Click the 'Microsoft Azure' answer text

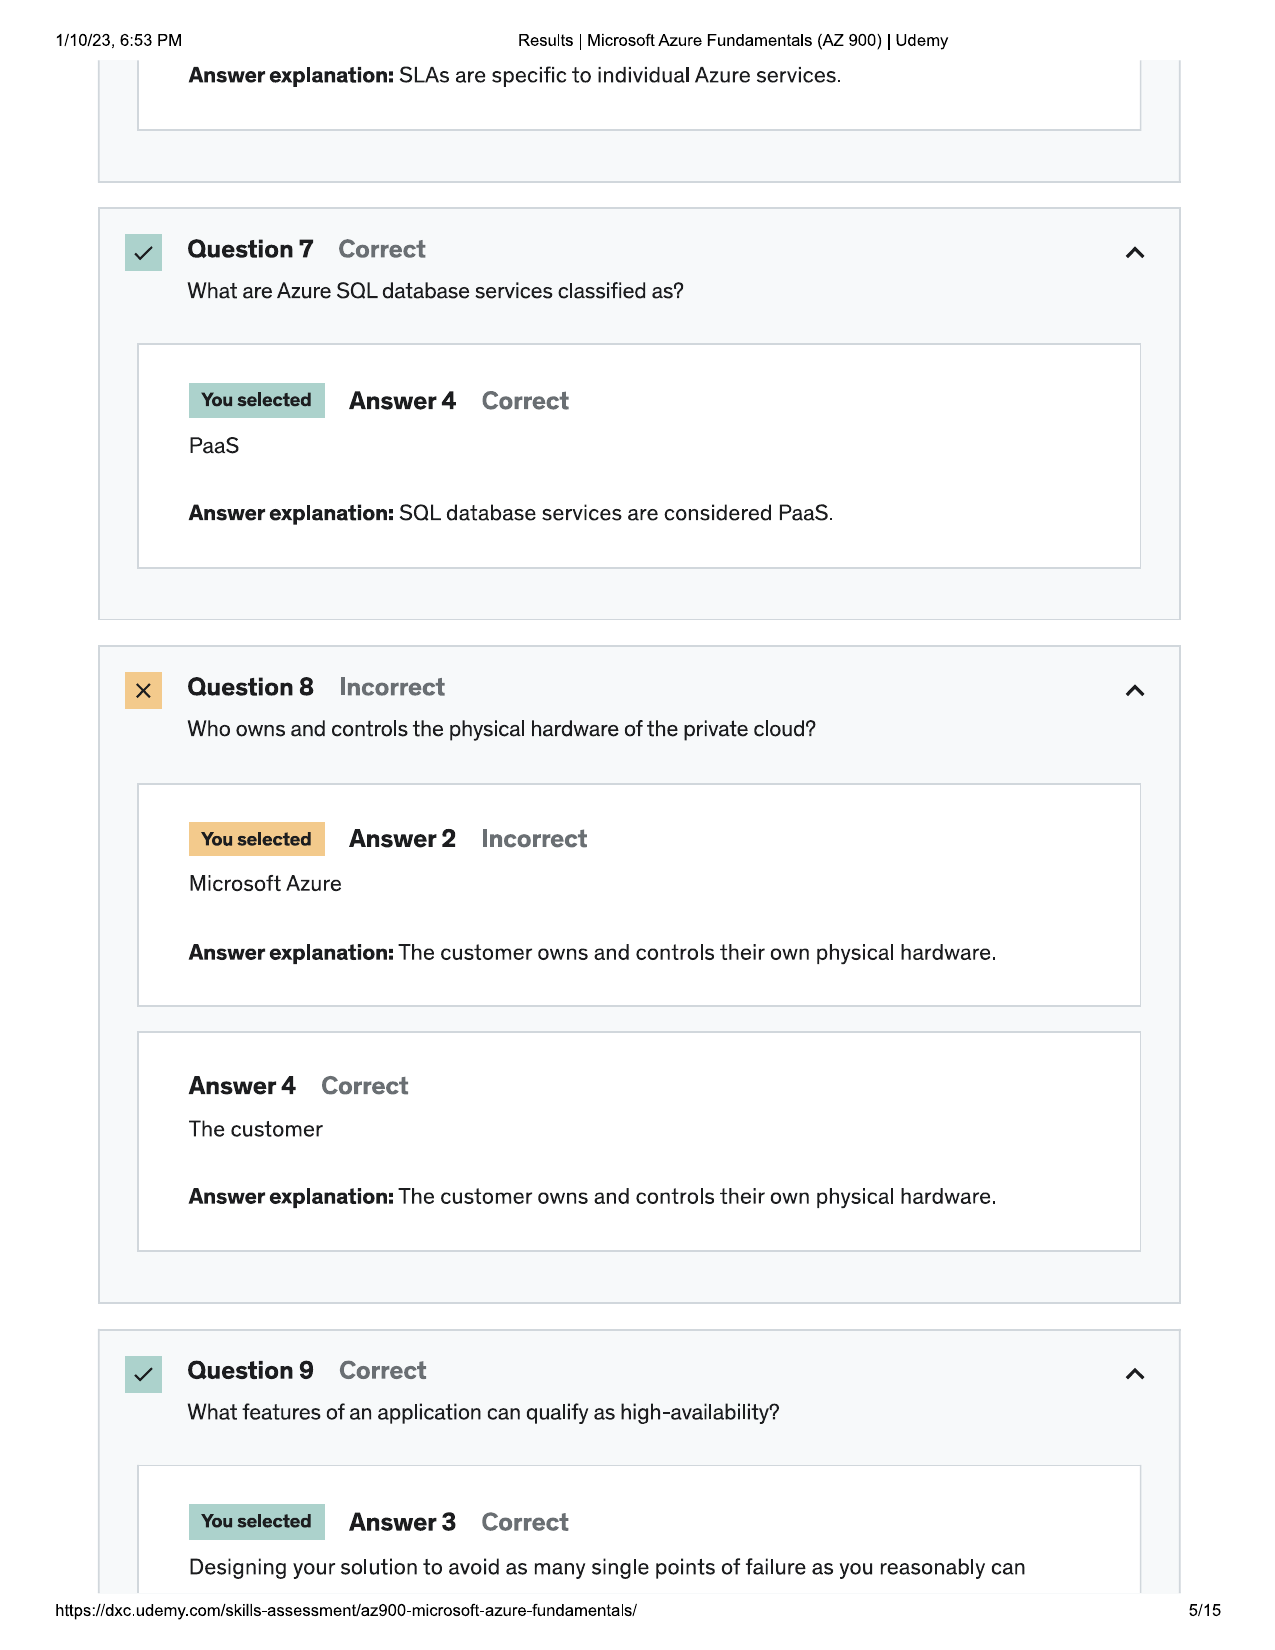tap(265, 884)
